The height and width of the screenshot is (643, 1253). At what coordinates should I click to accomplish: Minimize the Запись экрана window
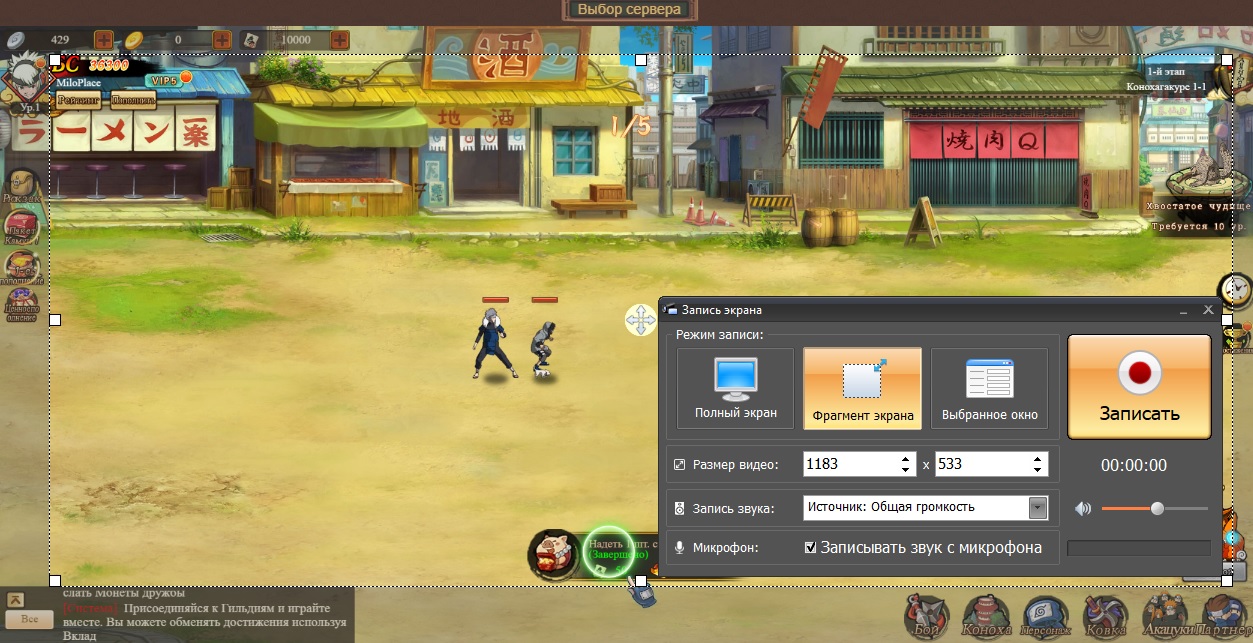coord(1181,311)
